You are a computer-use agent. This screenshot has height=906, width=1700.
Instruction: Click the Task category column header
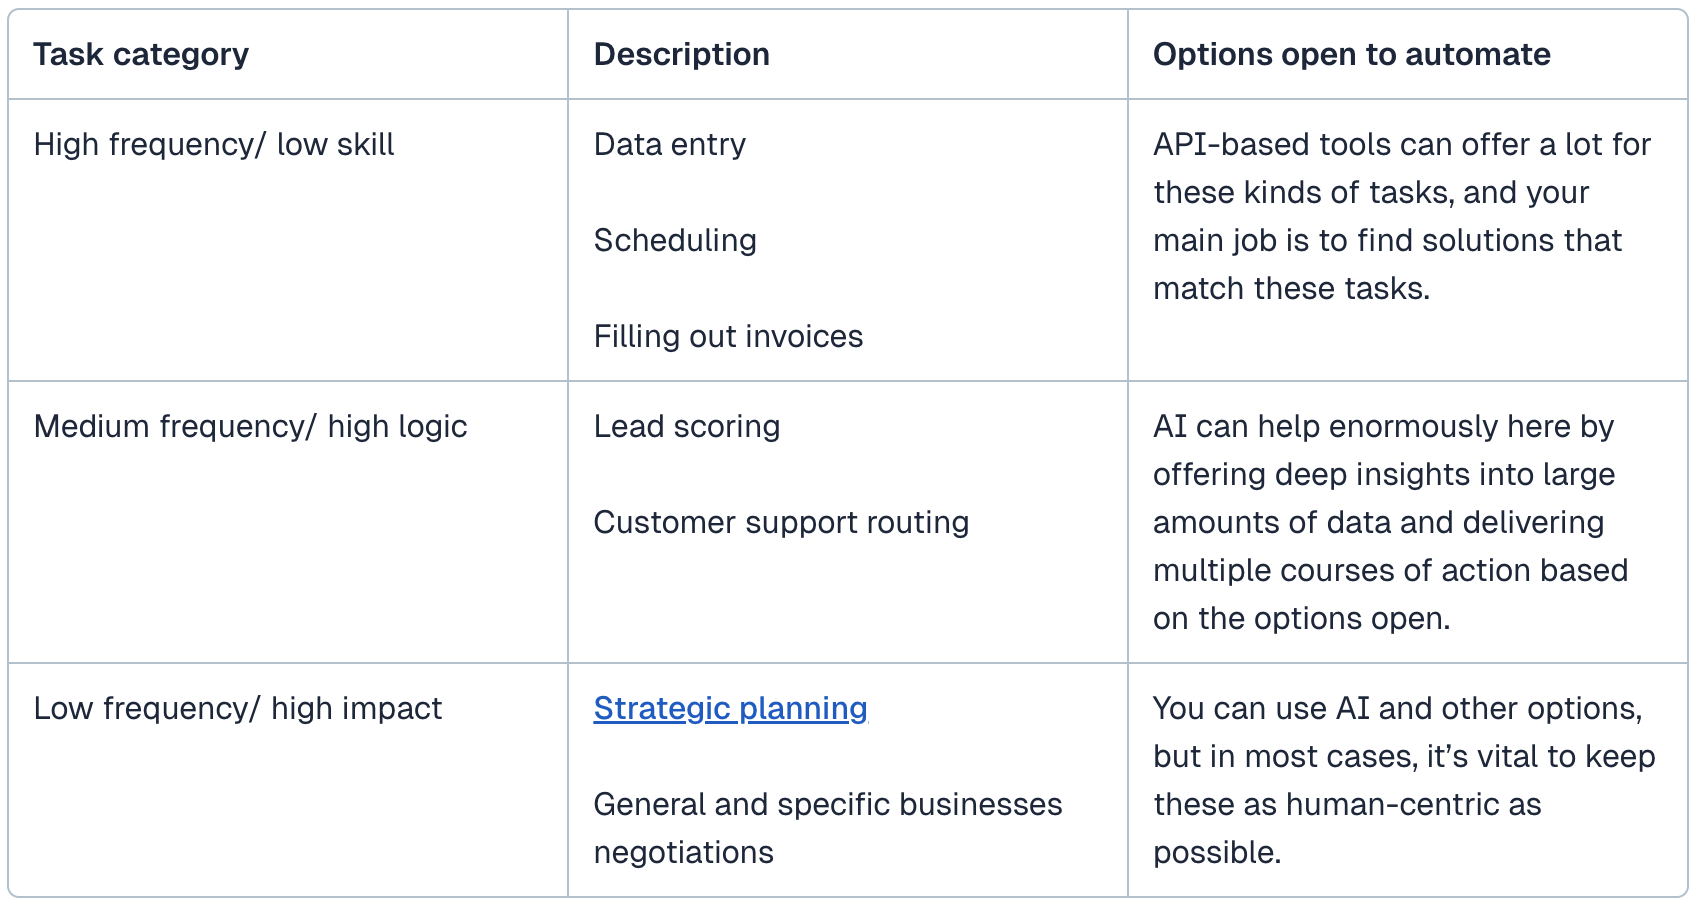click(141, 54)
